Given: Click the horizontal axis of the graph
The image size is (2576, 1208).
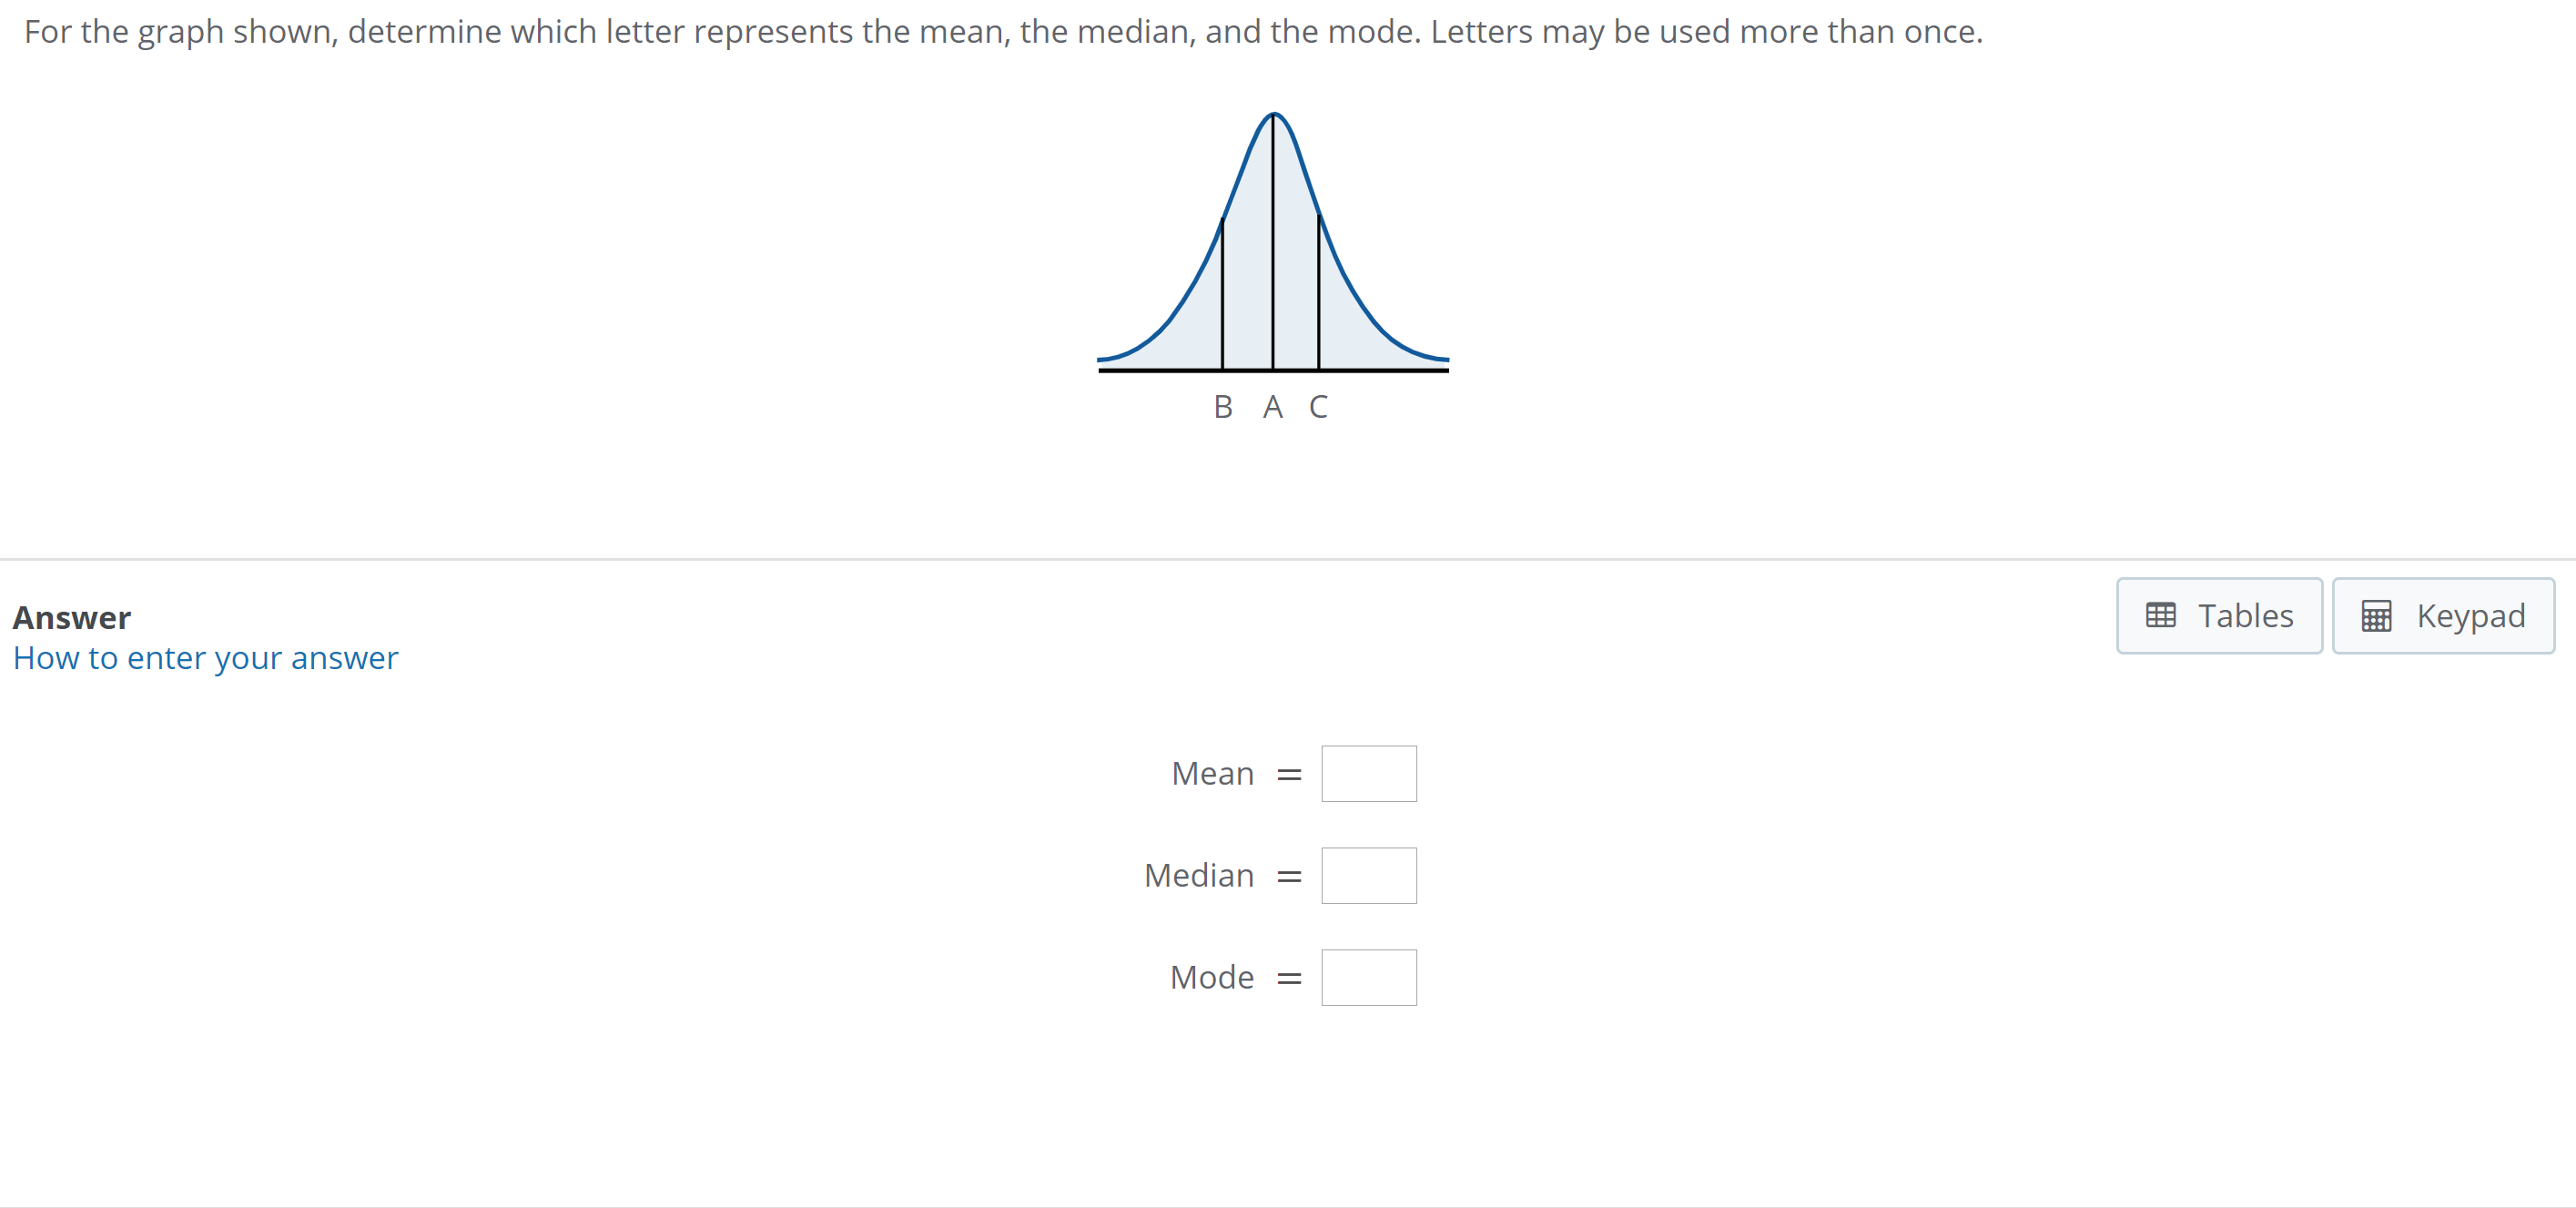Looking at the screenshot, I should click(1273, 371).
